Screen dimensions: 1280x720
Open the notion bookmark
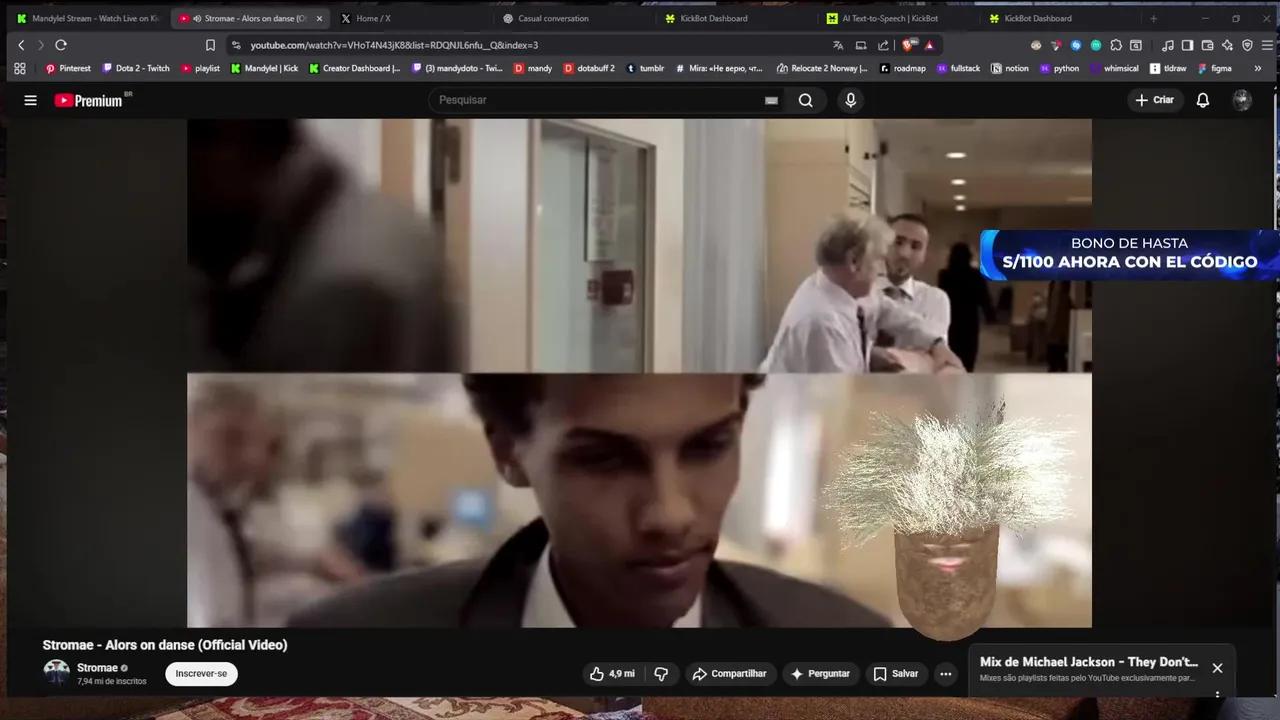click(1010, 68)
